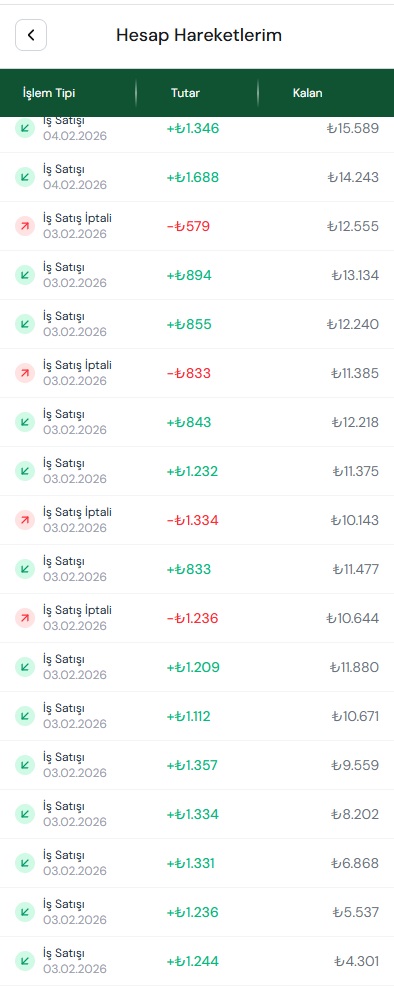
Task: Click the ₺8.202 remaining balance value
Action: pos(355,814)
